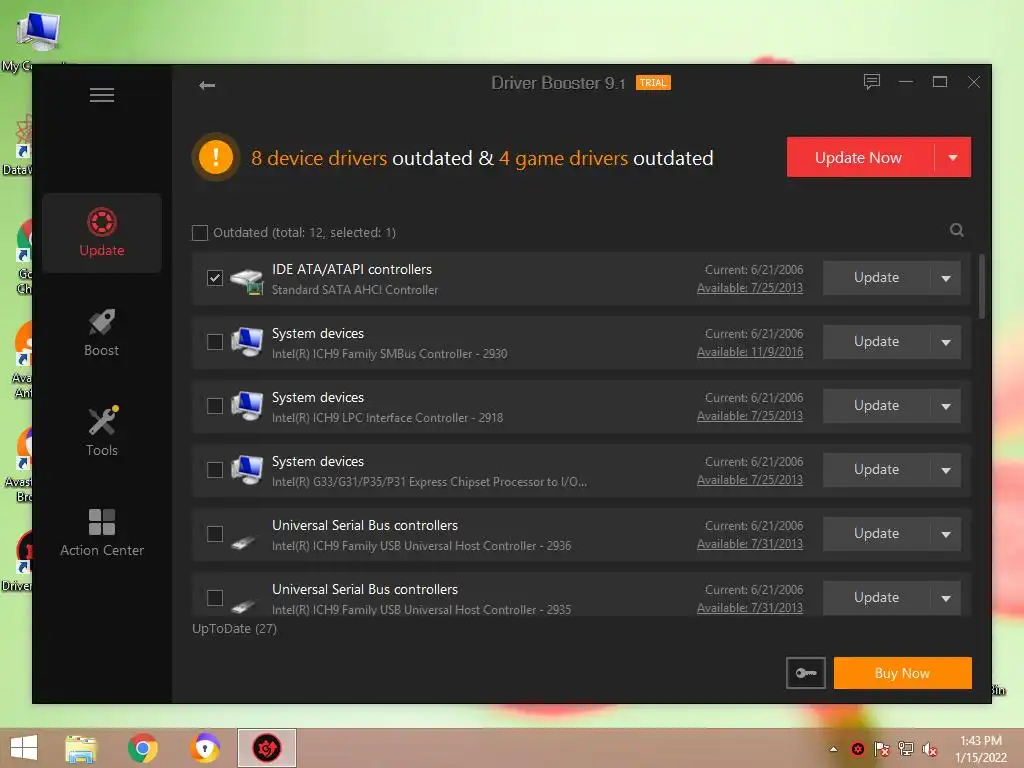This screenshot has width=1024, height=768.
Task: Click the LPC Interface Controller 2918 device icon
Action: point(247,406)
